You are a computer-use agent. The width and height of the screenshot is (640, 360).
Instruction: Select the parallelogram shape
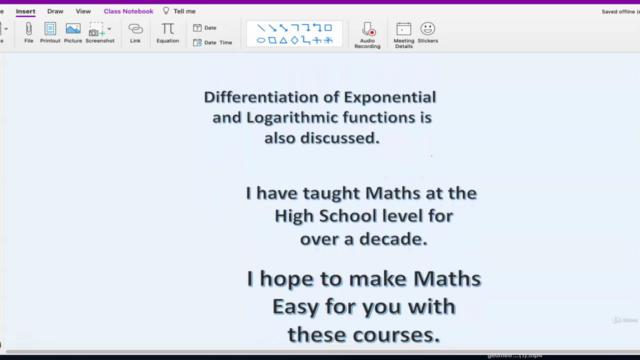[272, 40]
